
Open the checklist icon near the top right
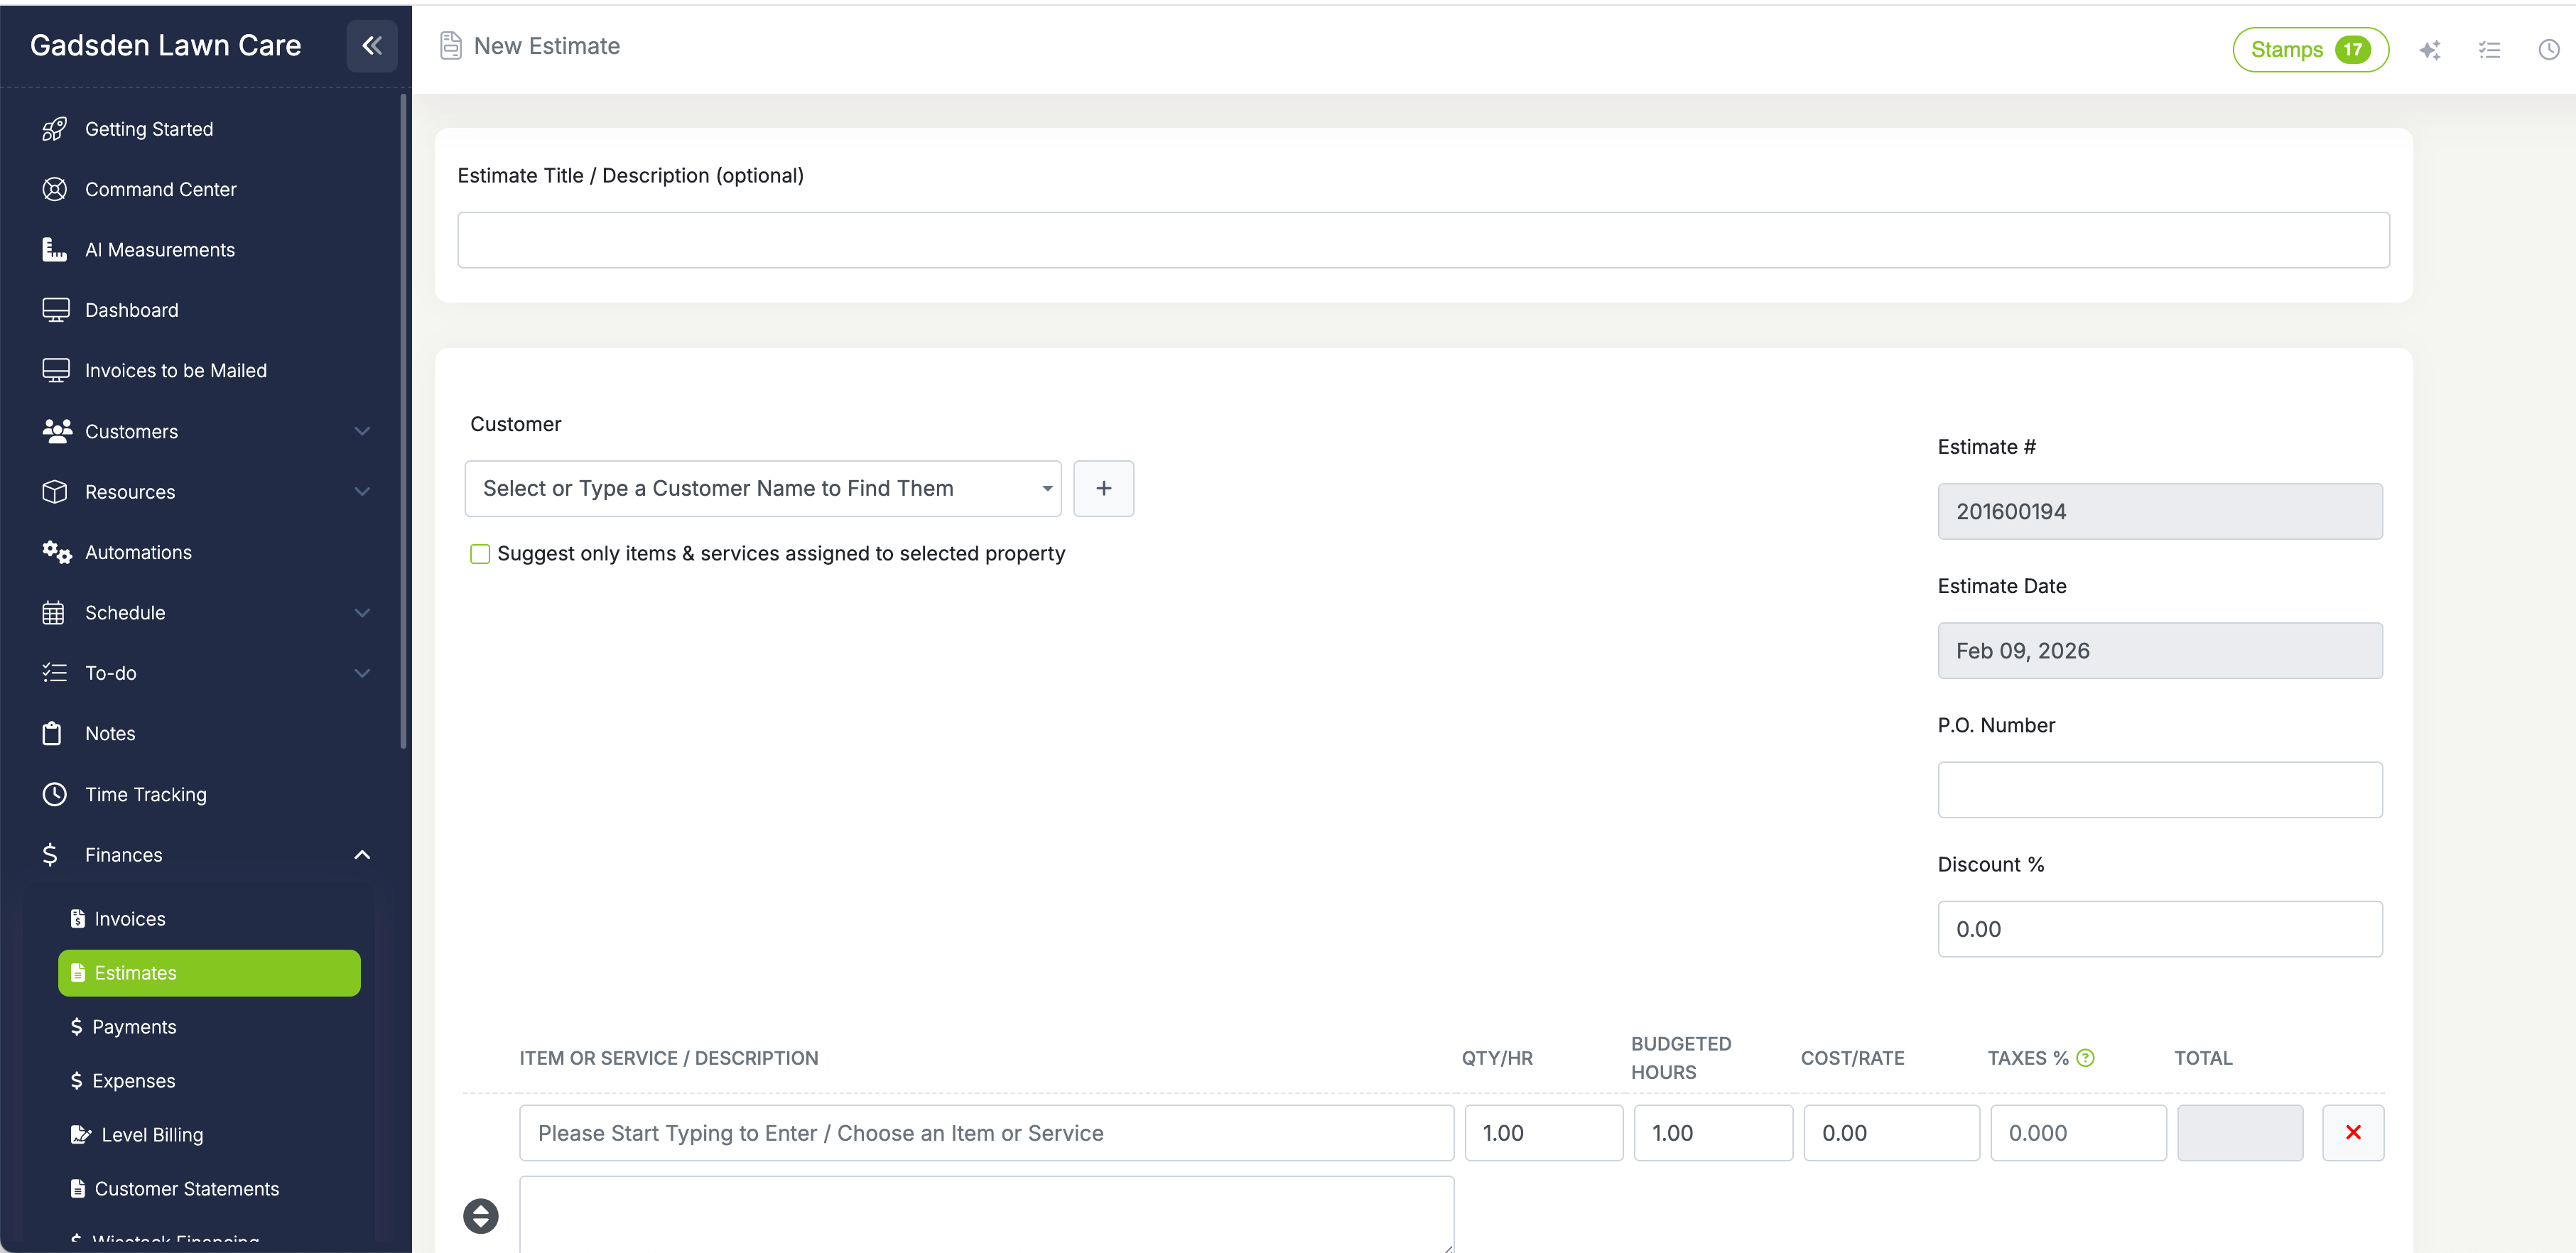2490,49
